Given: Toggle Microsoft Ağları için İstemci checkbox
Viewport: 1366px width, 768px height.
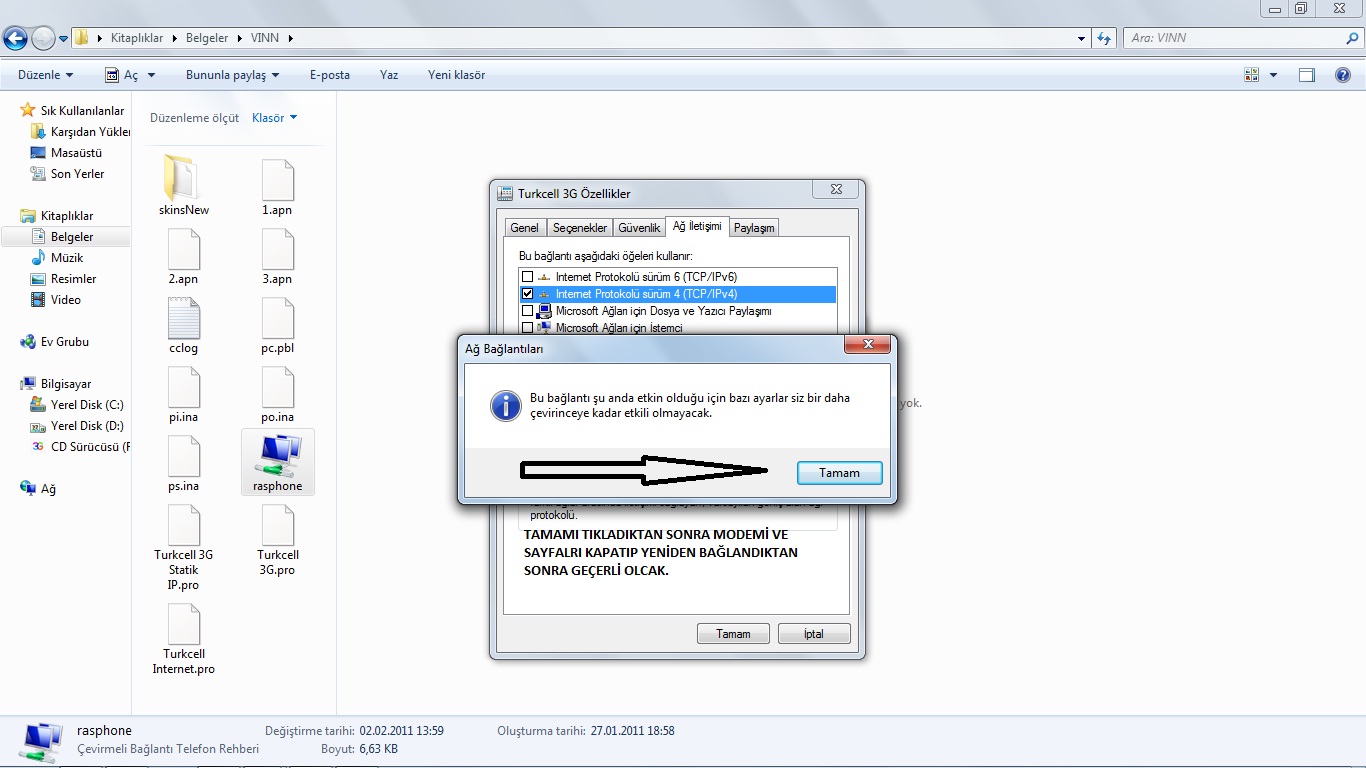Looking at the screenshot, I should (527, 328).
